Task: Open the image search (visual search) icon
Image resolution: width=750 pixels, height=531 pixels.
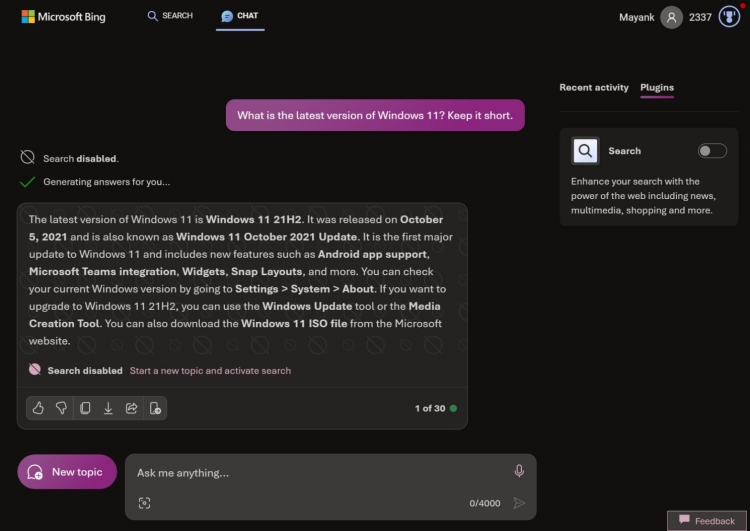Action: [144, 503]
